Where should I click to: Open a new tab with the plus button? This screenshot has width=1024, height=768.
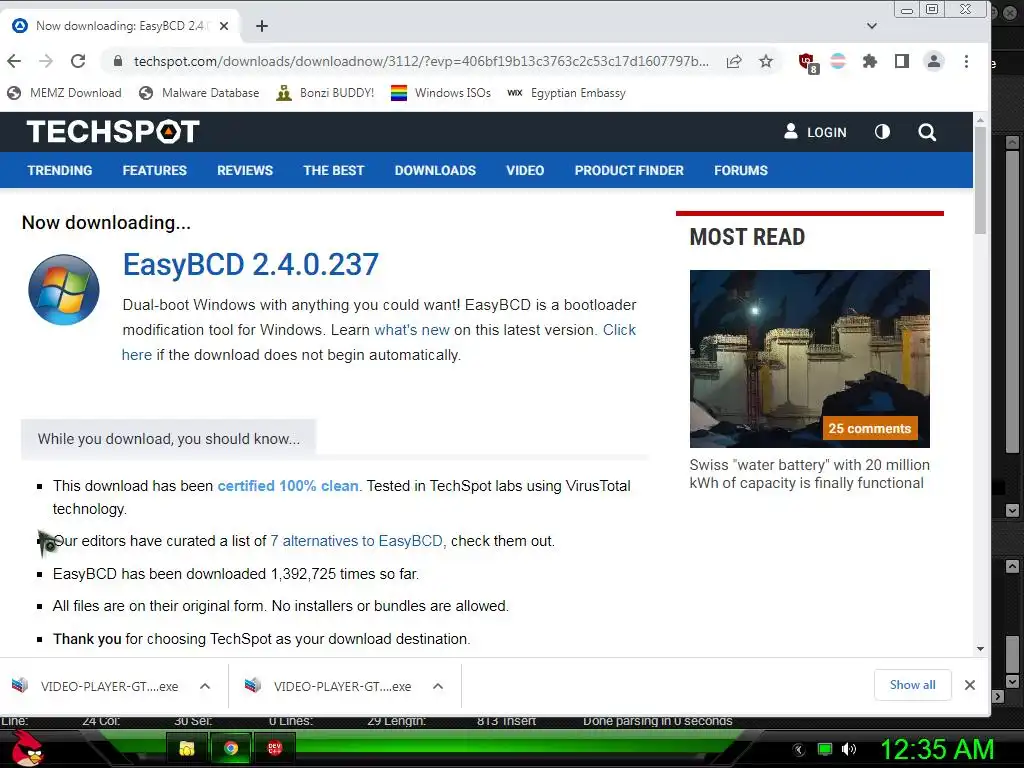tap(262, 26)
